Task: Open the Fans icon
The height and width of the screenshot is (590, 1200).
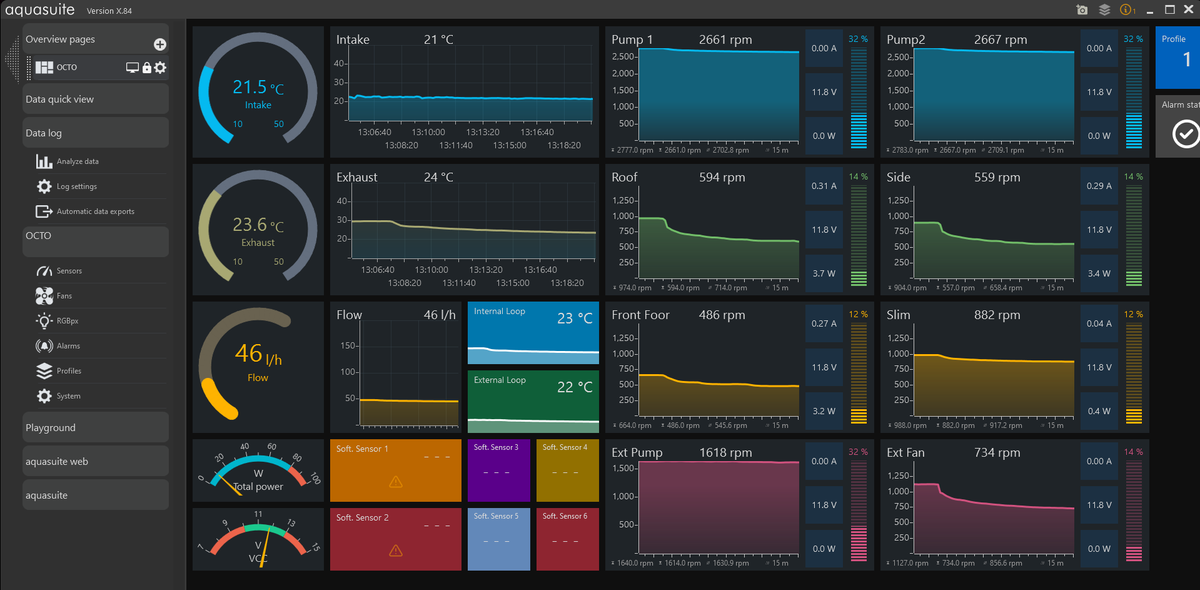Action: [x=44, y=296]
